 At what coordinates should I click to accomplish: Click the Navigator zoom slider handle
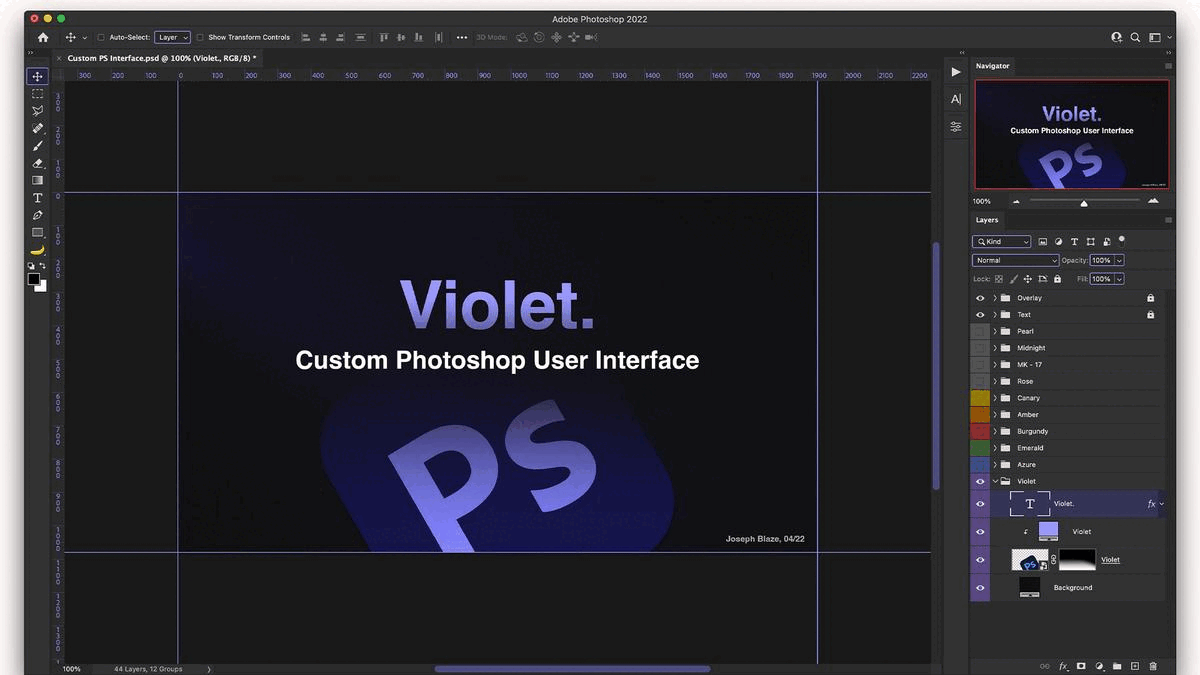pos(1084,203)
